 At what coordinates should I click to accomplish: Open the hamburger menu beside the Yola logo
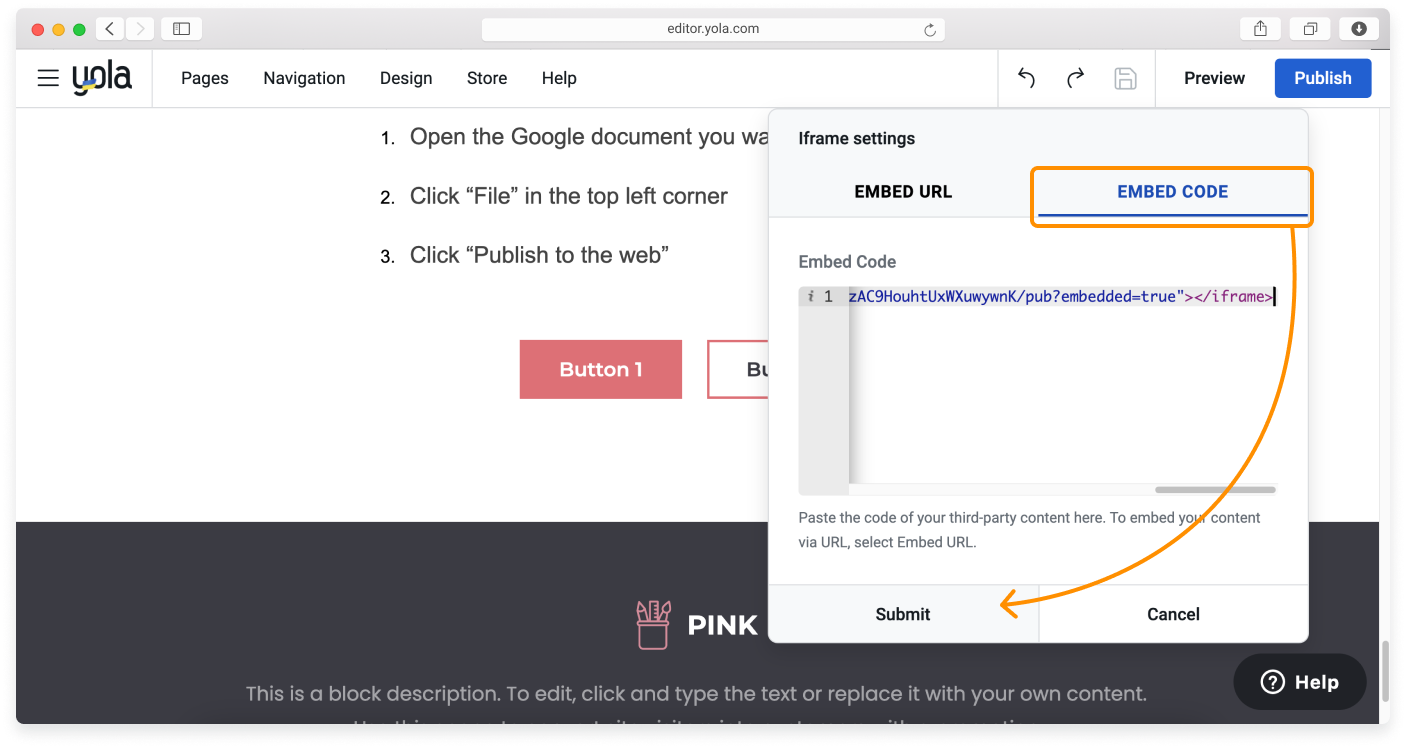pyautogui.click(x=47, y=78)
